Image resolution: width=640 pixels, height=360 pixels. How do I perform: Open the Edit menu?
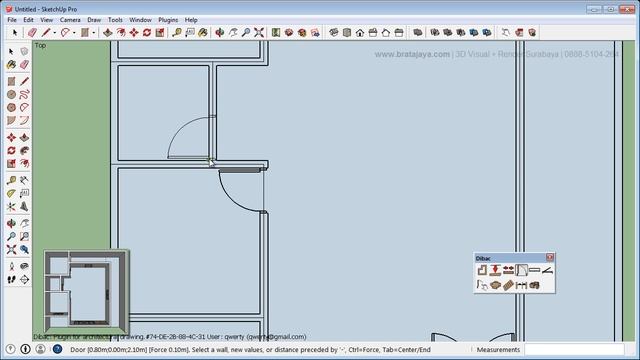28,20
